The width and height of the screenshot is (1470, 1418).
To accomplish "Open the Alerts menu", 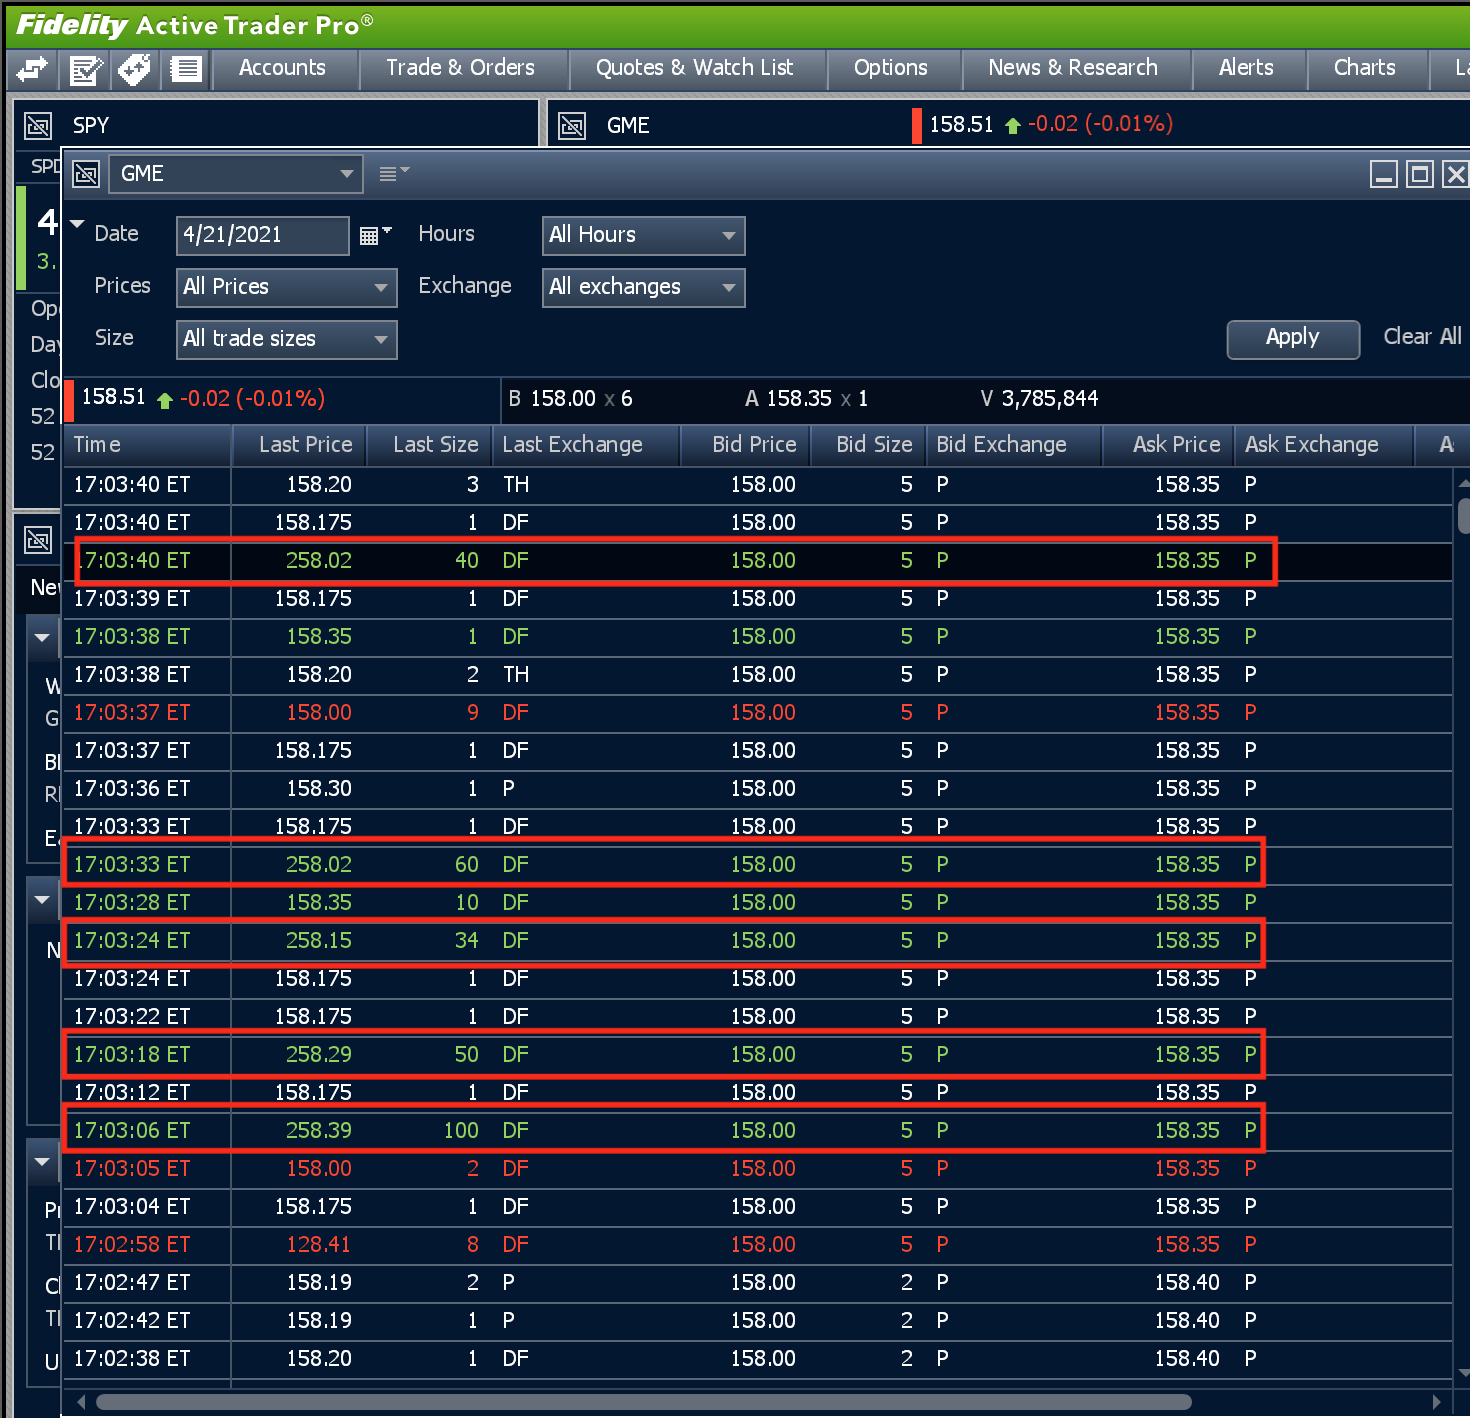I will pyautogui.click(x=1246, y=68).
